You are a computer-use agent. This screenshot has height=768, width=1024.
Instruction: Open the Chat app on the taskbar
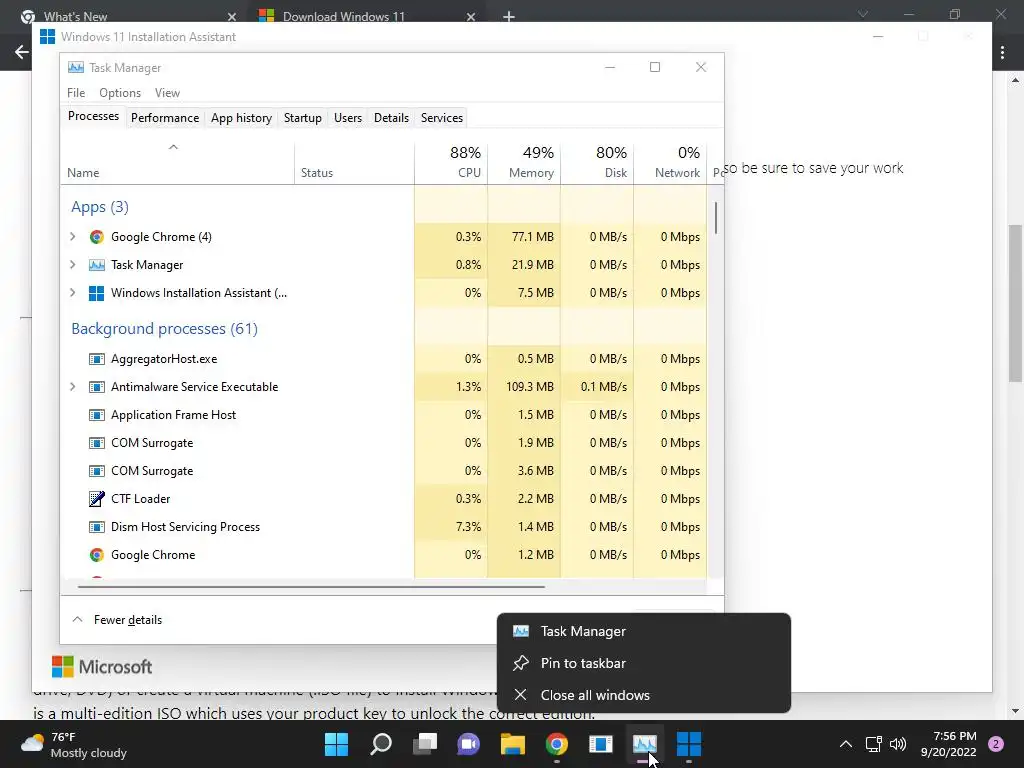[469, 744]
